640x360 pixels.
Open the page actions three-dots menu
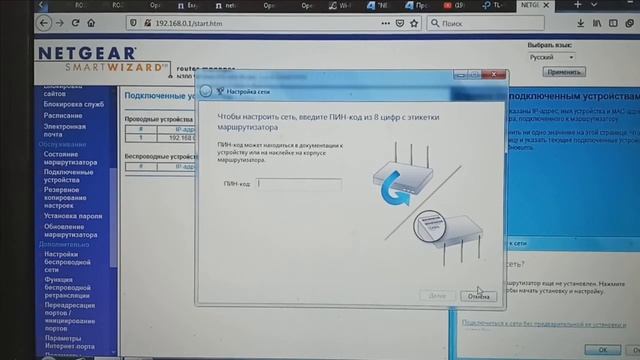point(385,23)
